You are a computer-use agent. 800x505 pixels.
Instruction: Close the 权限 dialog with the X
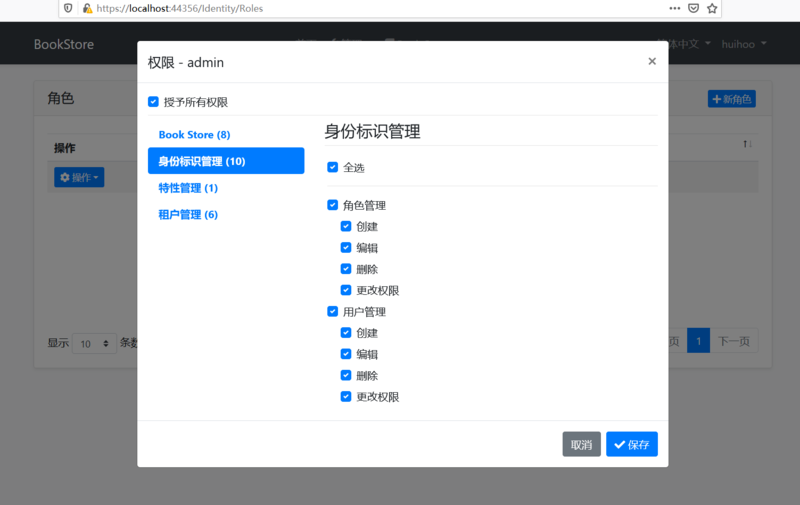click(652, 61)
